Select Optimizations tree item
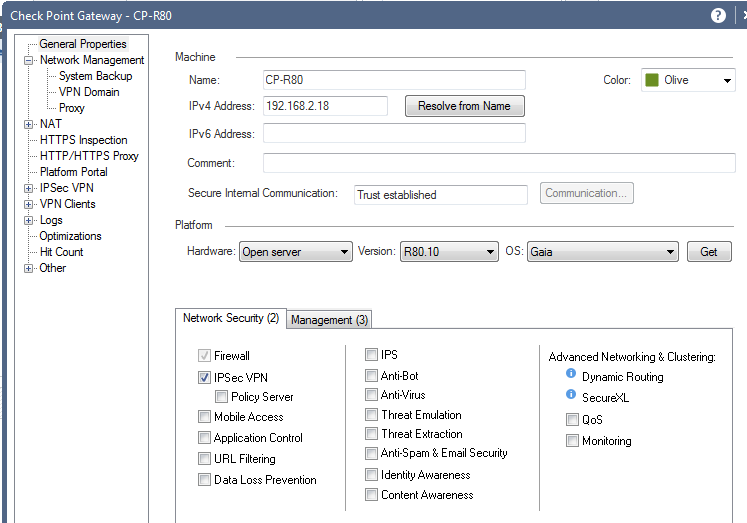 [x=71, y=236]
